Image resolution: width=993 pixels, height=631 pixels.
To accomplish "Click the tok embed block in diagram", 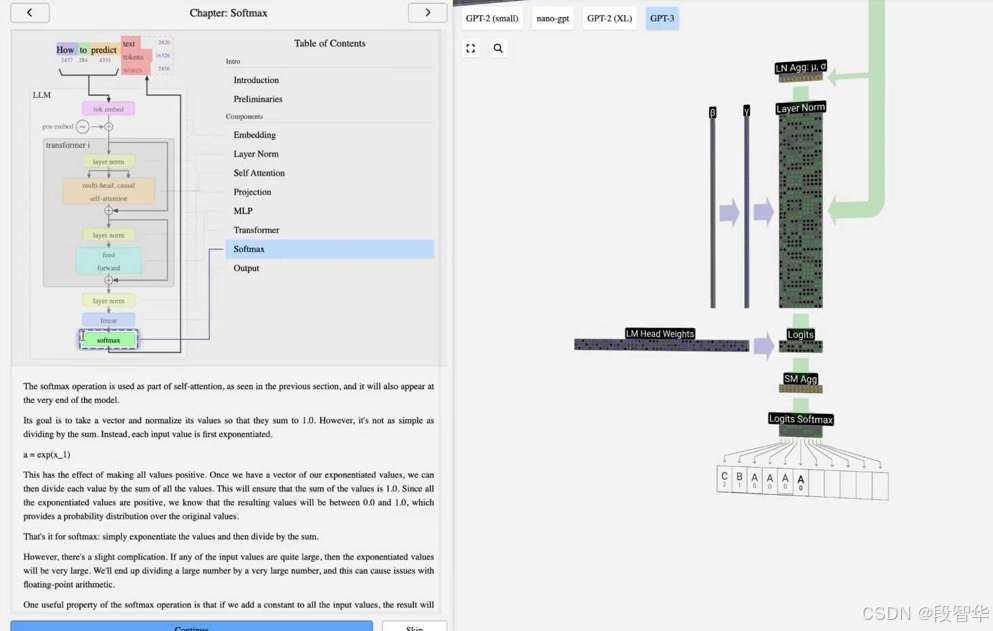I will (108, 109).
